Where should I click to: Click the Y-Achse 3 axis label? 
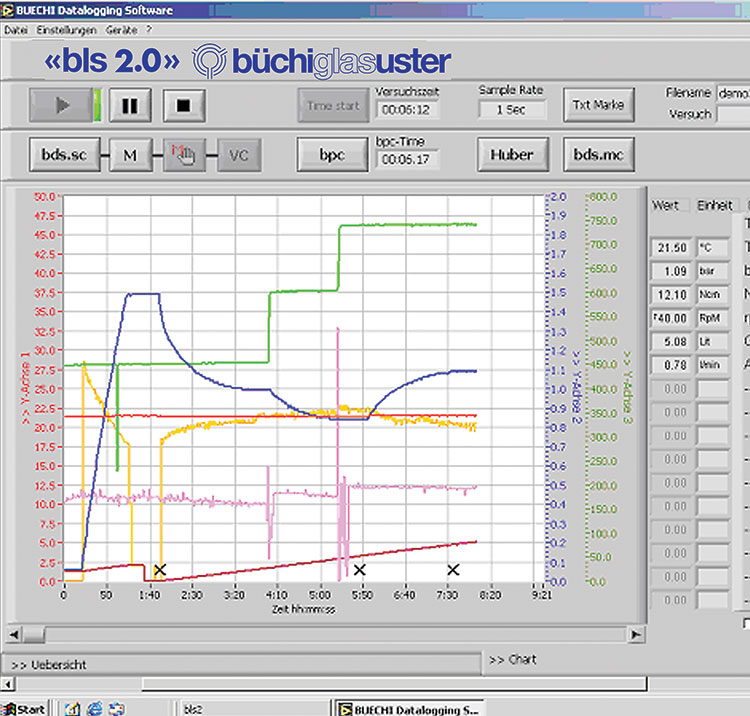click(x=628, y=387)
